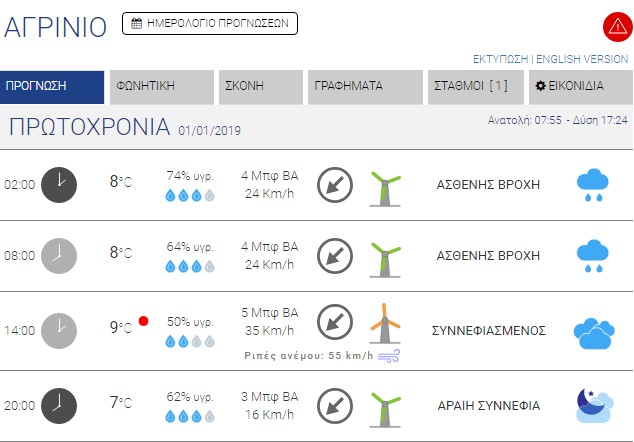Switch to the ΣΚΟΝΗ tab
This screenshot has width=634, height=442.
click(261, 86)
